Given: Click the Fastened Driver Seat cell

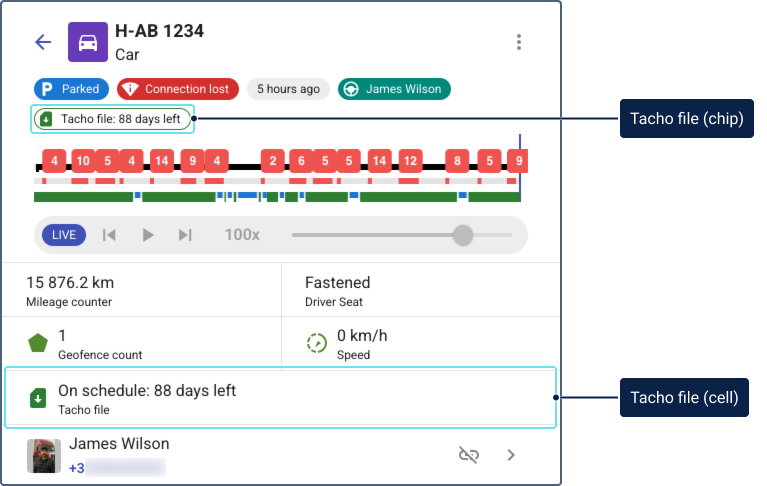Looking at the screenshot, I should click(x=421, y=290).
